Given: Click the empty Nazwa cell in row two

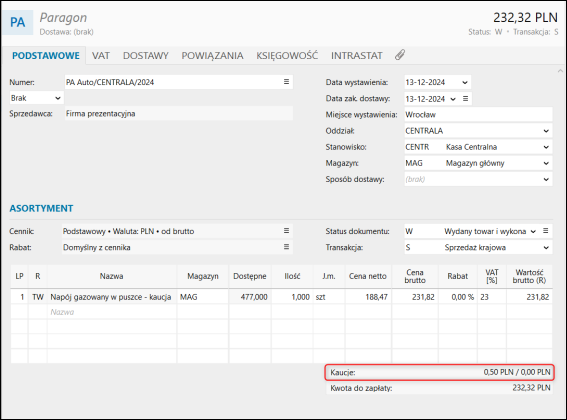Looking at the screenshot, I should [112, 312].
